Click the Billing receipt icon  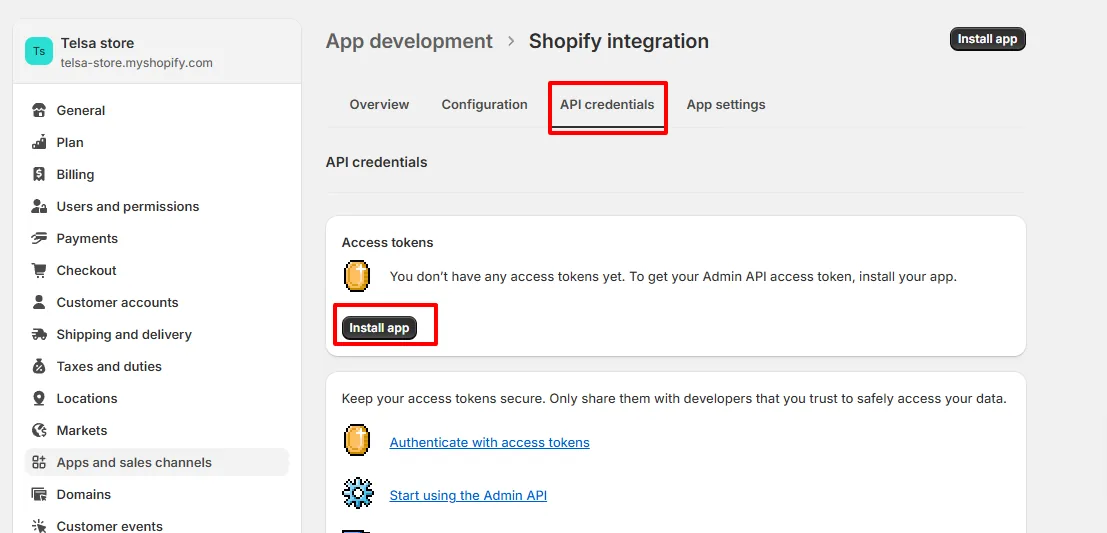(39, 174)
